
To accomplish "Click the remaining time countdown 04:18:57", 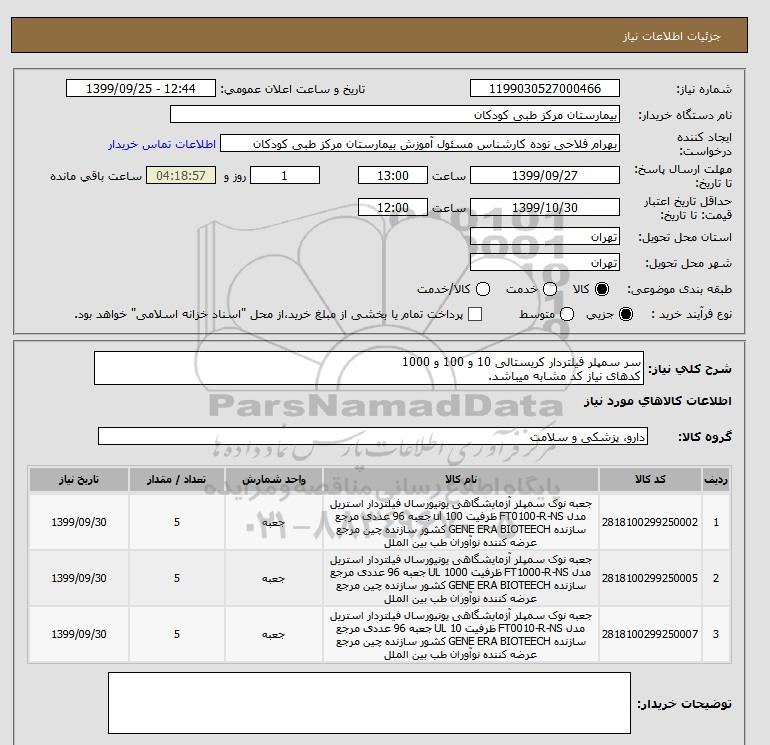I will 181,175.
